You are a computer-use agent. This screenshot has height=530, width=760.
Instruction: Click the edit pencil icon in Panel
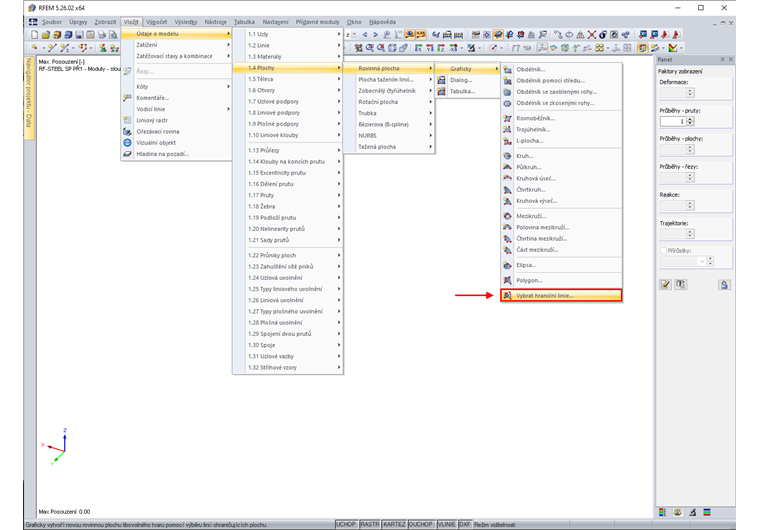[x=665, y=285]
